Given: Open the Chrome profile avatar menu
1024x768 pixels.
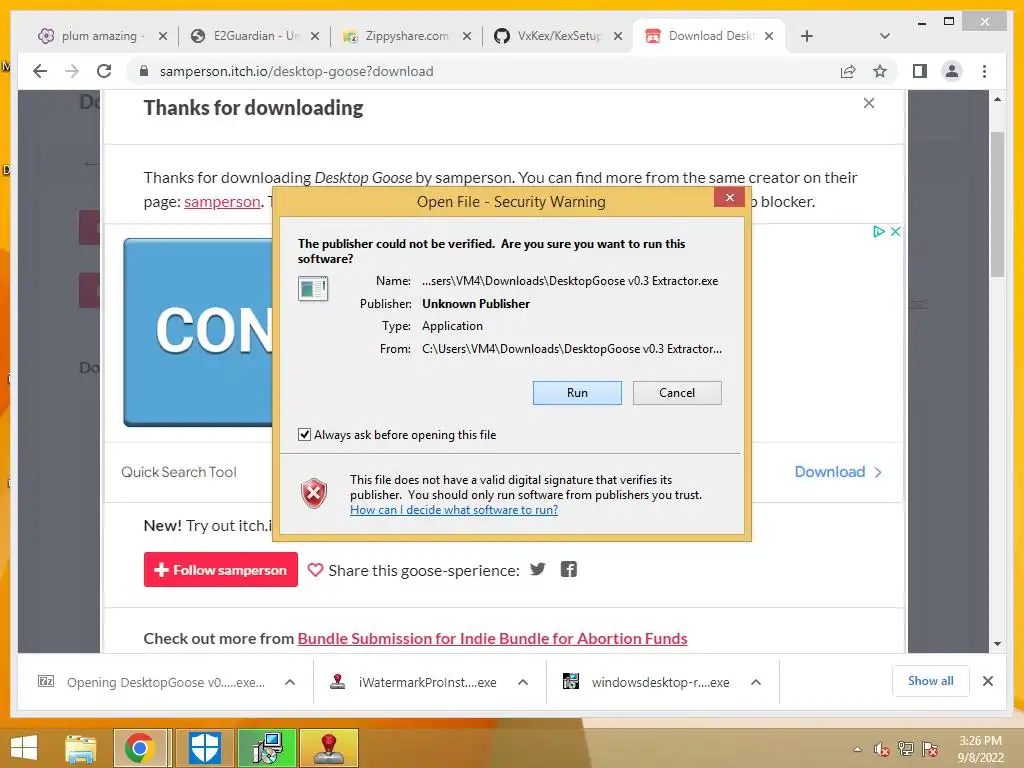Looking at the screenshot, I should pyautogui.click(x=952, y=71).
